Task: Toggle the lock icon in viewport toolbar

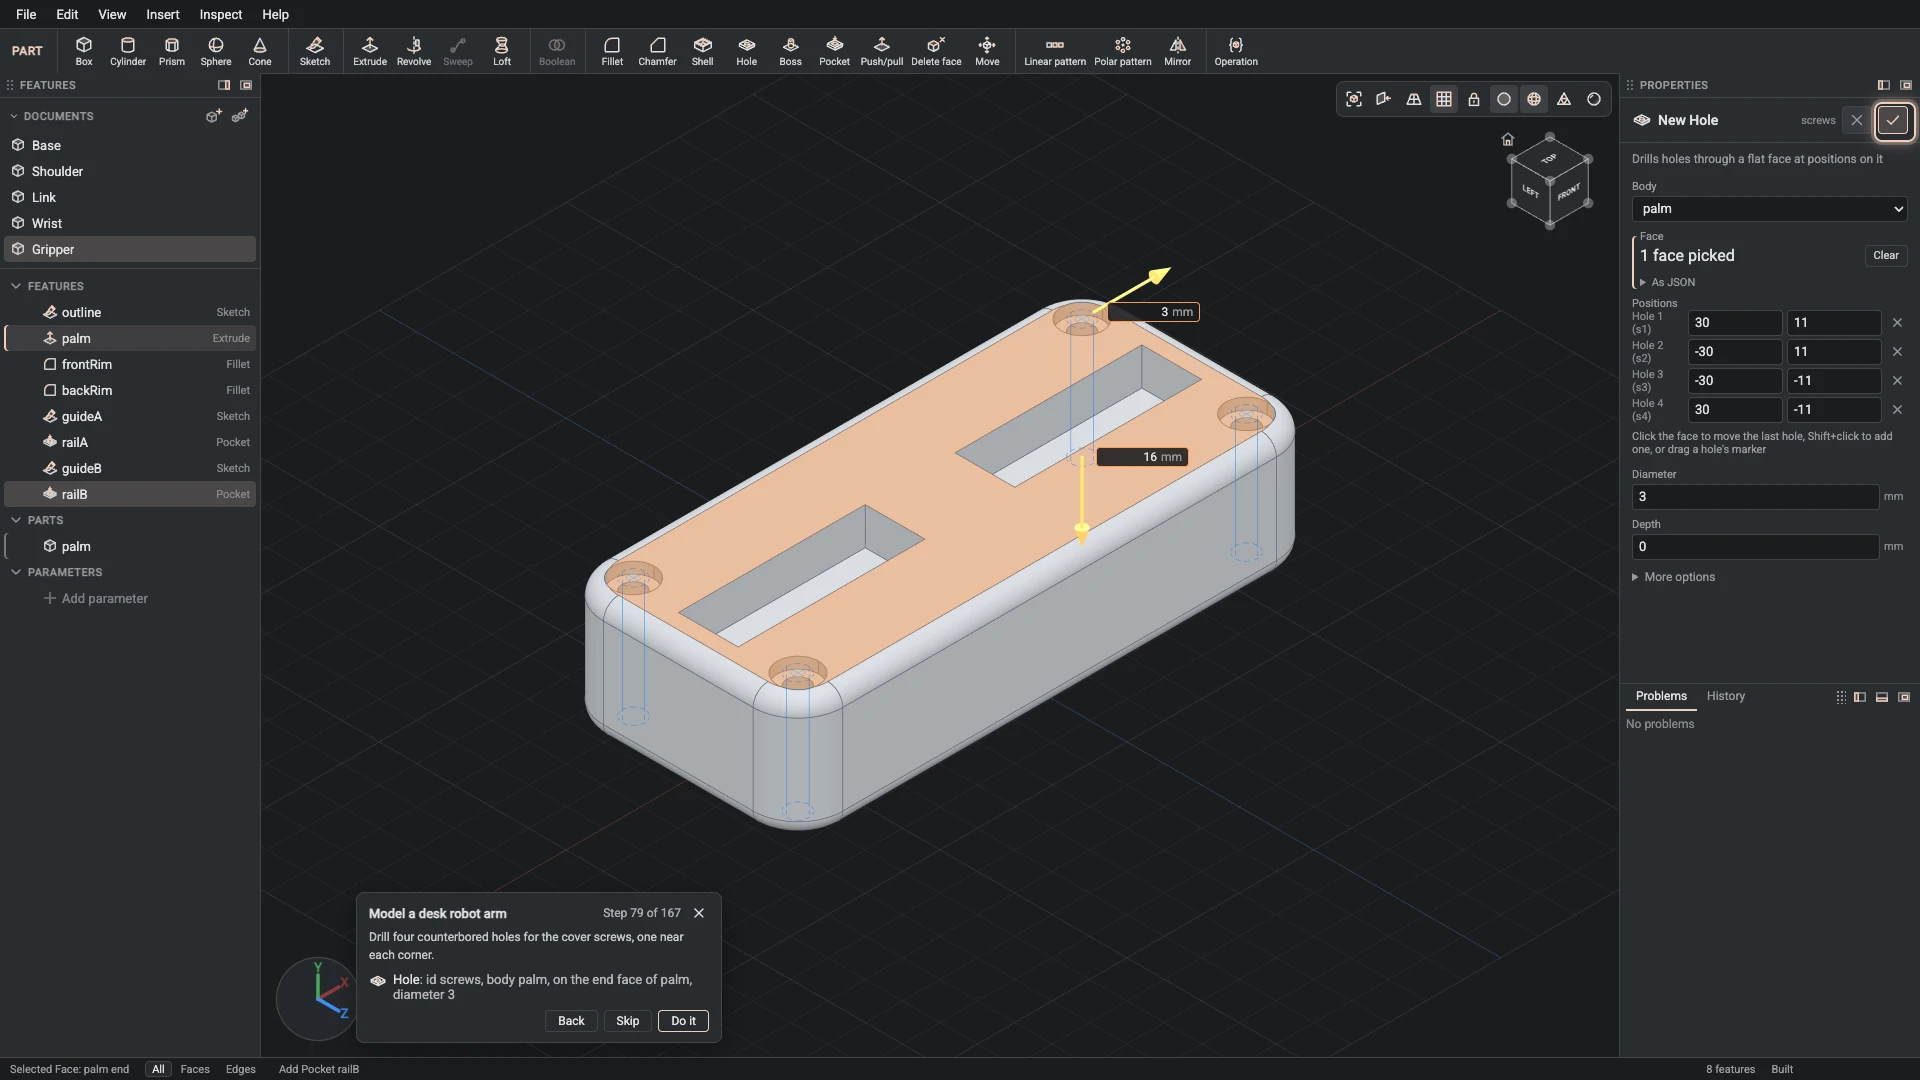Action: 1474,99
